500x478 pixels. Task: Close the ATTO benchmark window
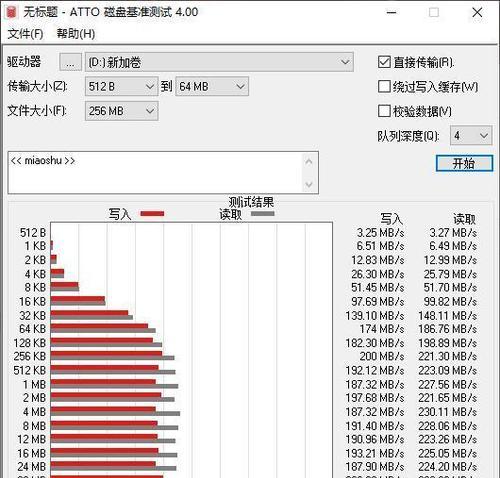click(477, 13)
